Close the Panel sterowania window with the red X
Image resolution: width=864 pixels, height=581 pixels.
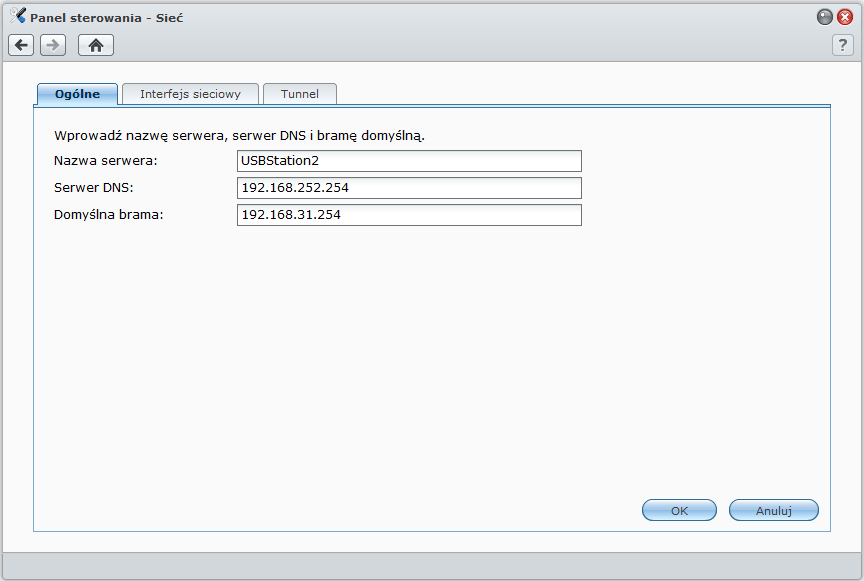[845, 17]
